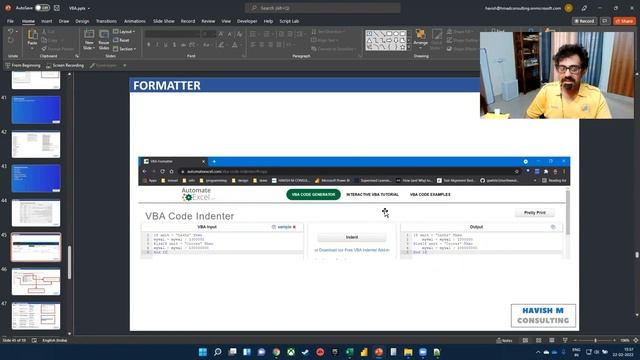Click the Notes button in status bar
640x360 pixels.
(504, 340)
